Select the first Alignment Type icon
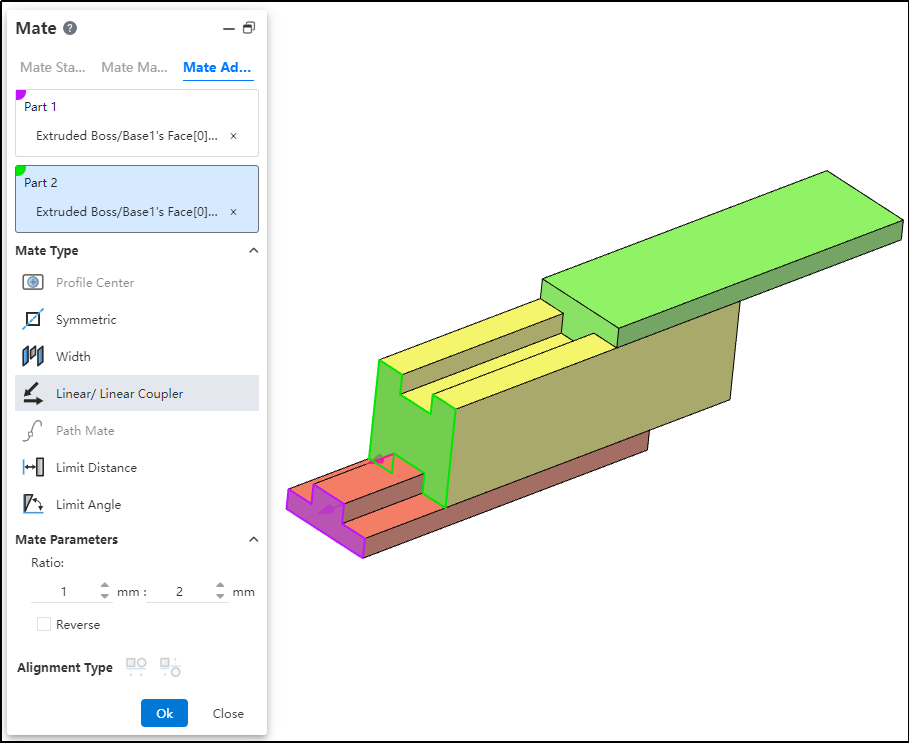The height and width of the screenshot is (744, 909). click(x=136, y=667)
